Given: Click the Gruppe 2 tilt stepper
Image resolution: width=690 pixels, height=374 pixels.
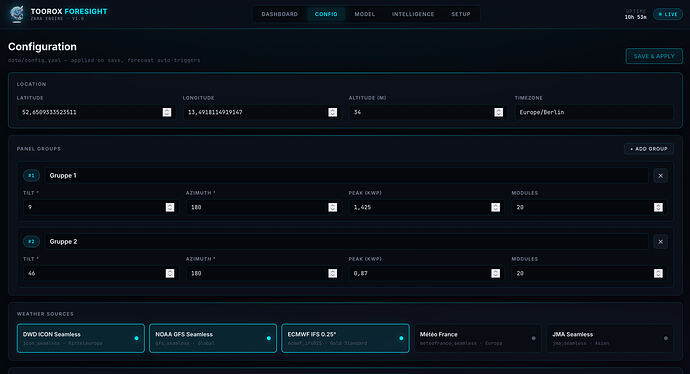Looking at the screenshot, I should [170, 273].
